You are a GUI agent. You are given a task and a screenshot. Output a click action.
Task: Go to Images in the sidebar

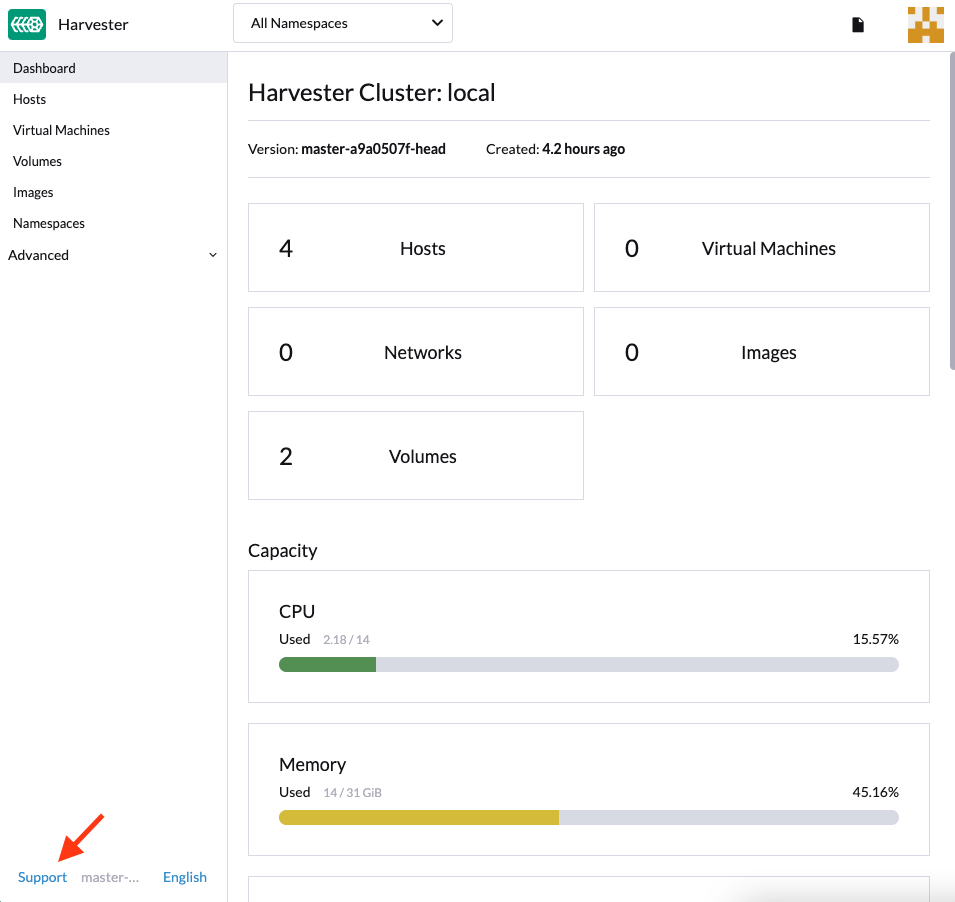tap(32, 192)
